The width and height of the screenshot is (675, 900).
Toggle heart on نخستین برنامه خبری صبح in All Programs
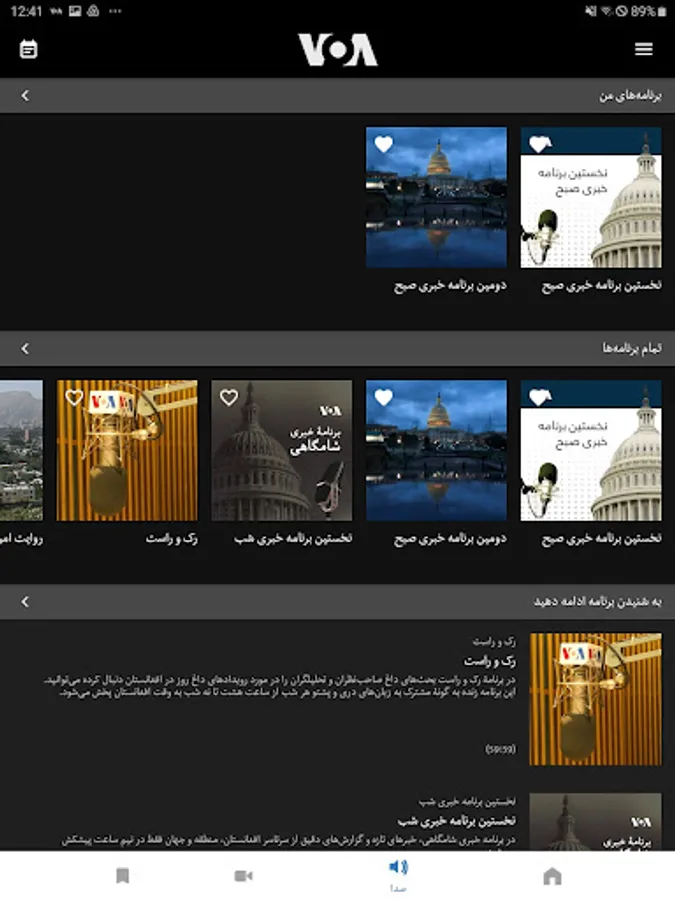540,397
